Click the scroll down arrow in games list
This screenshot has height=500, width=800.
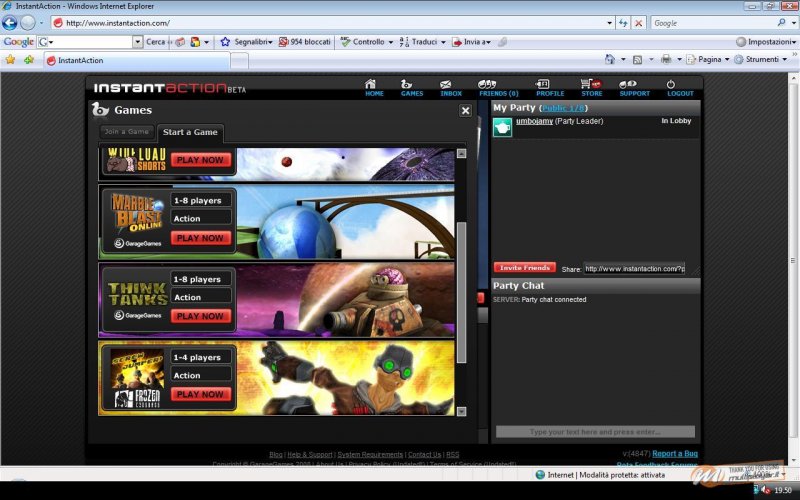pyautogui.click(x=461, y=410)
